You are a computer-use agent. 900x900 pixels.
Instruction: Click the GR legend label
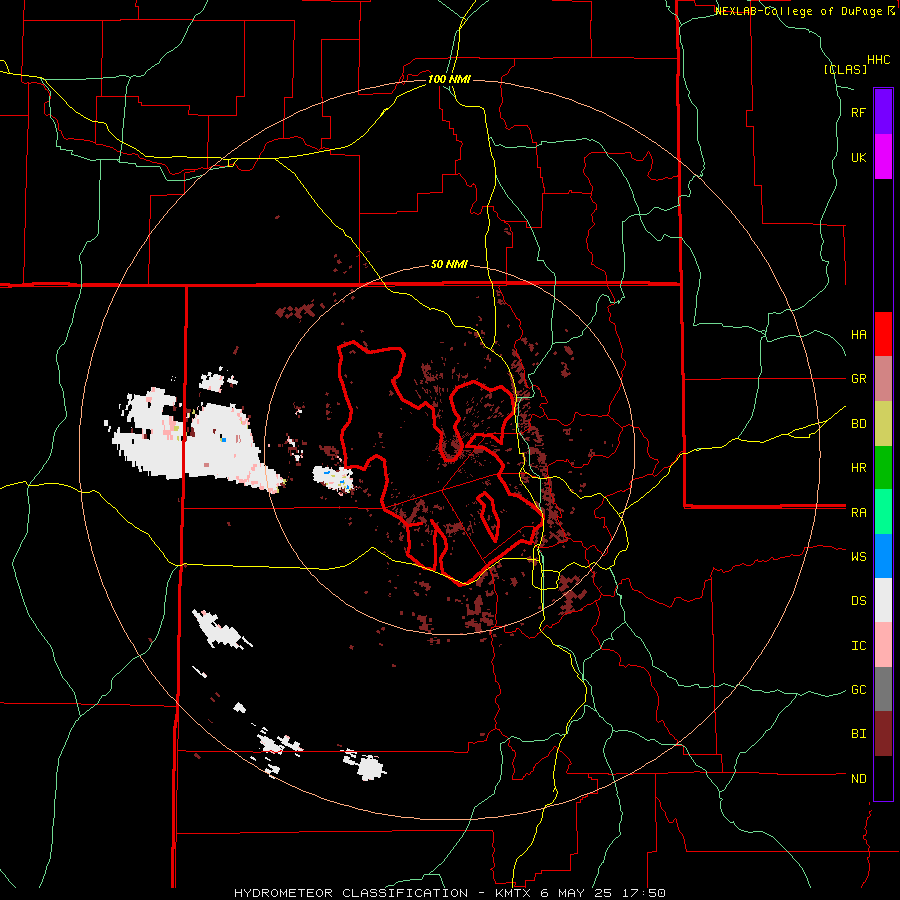858,379
